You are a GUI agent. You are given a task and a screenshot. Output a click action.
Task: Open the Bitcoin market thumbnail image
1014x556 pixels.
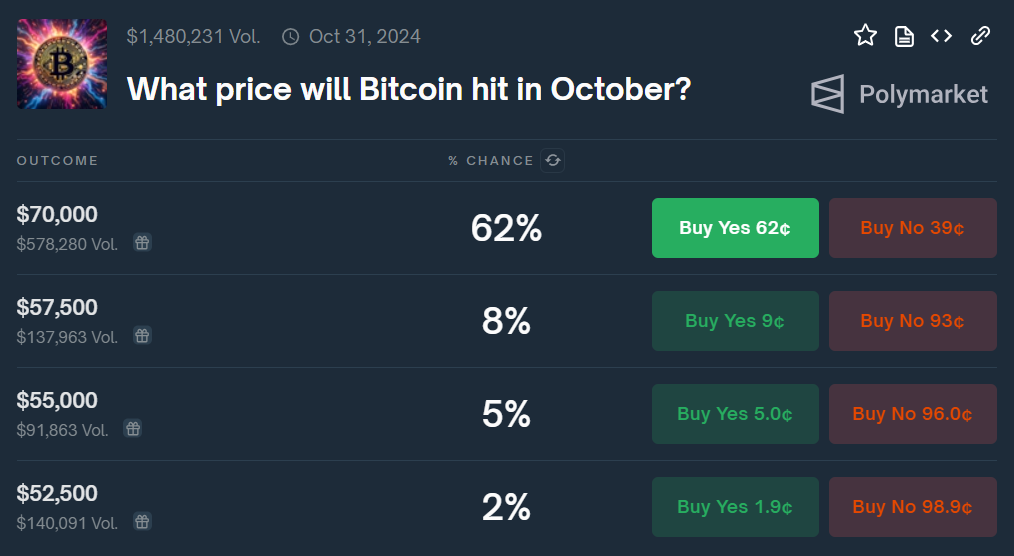pyautogui.click(x=62, y=64)
